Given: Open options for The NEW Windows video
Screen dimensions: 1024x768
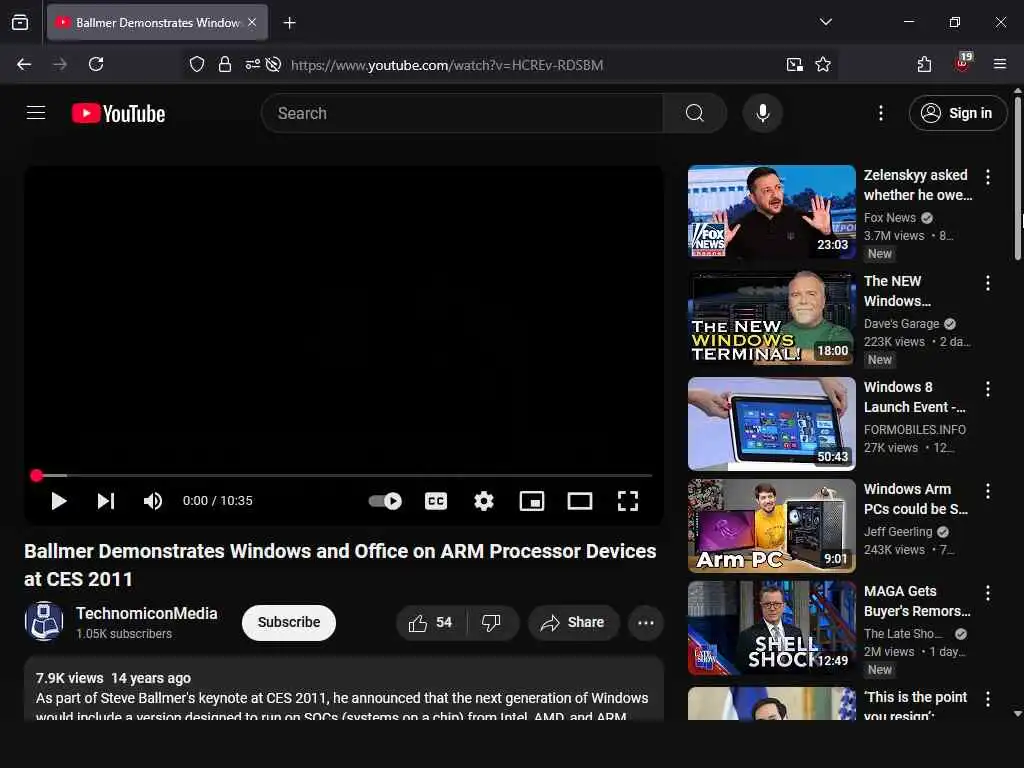Looking at the screenshot, I should (x=987, y=283).
